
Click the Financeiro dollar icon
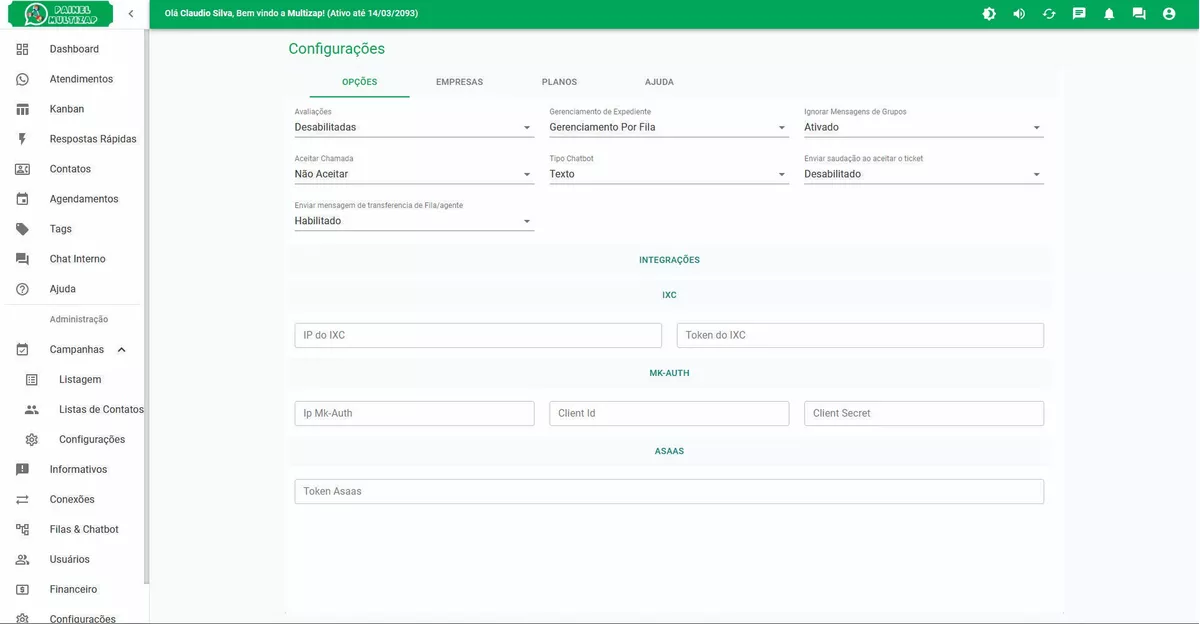pyautogui.click(x=22, y=590)
